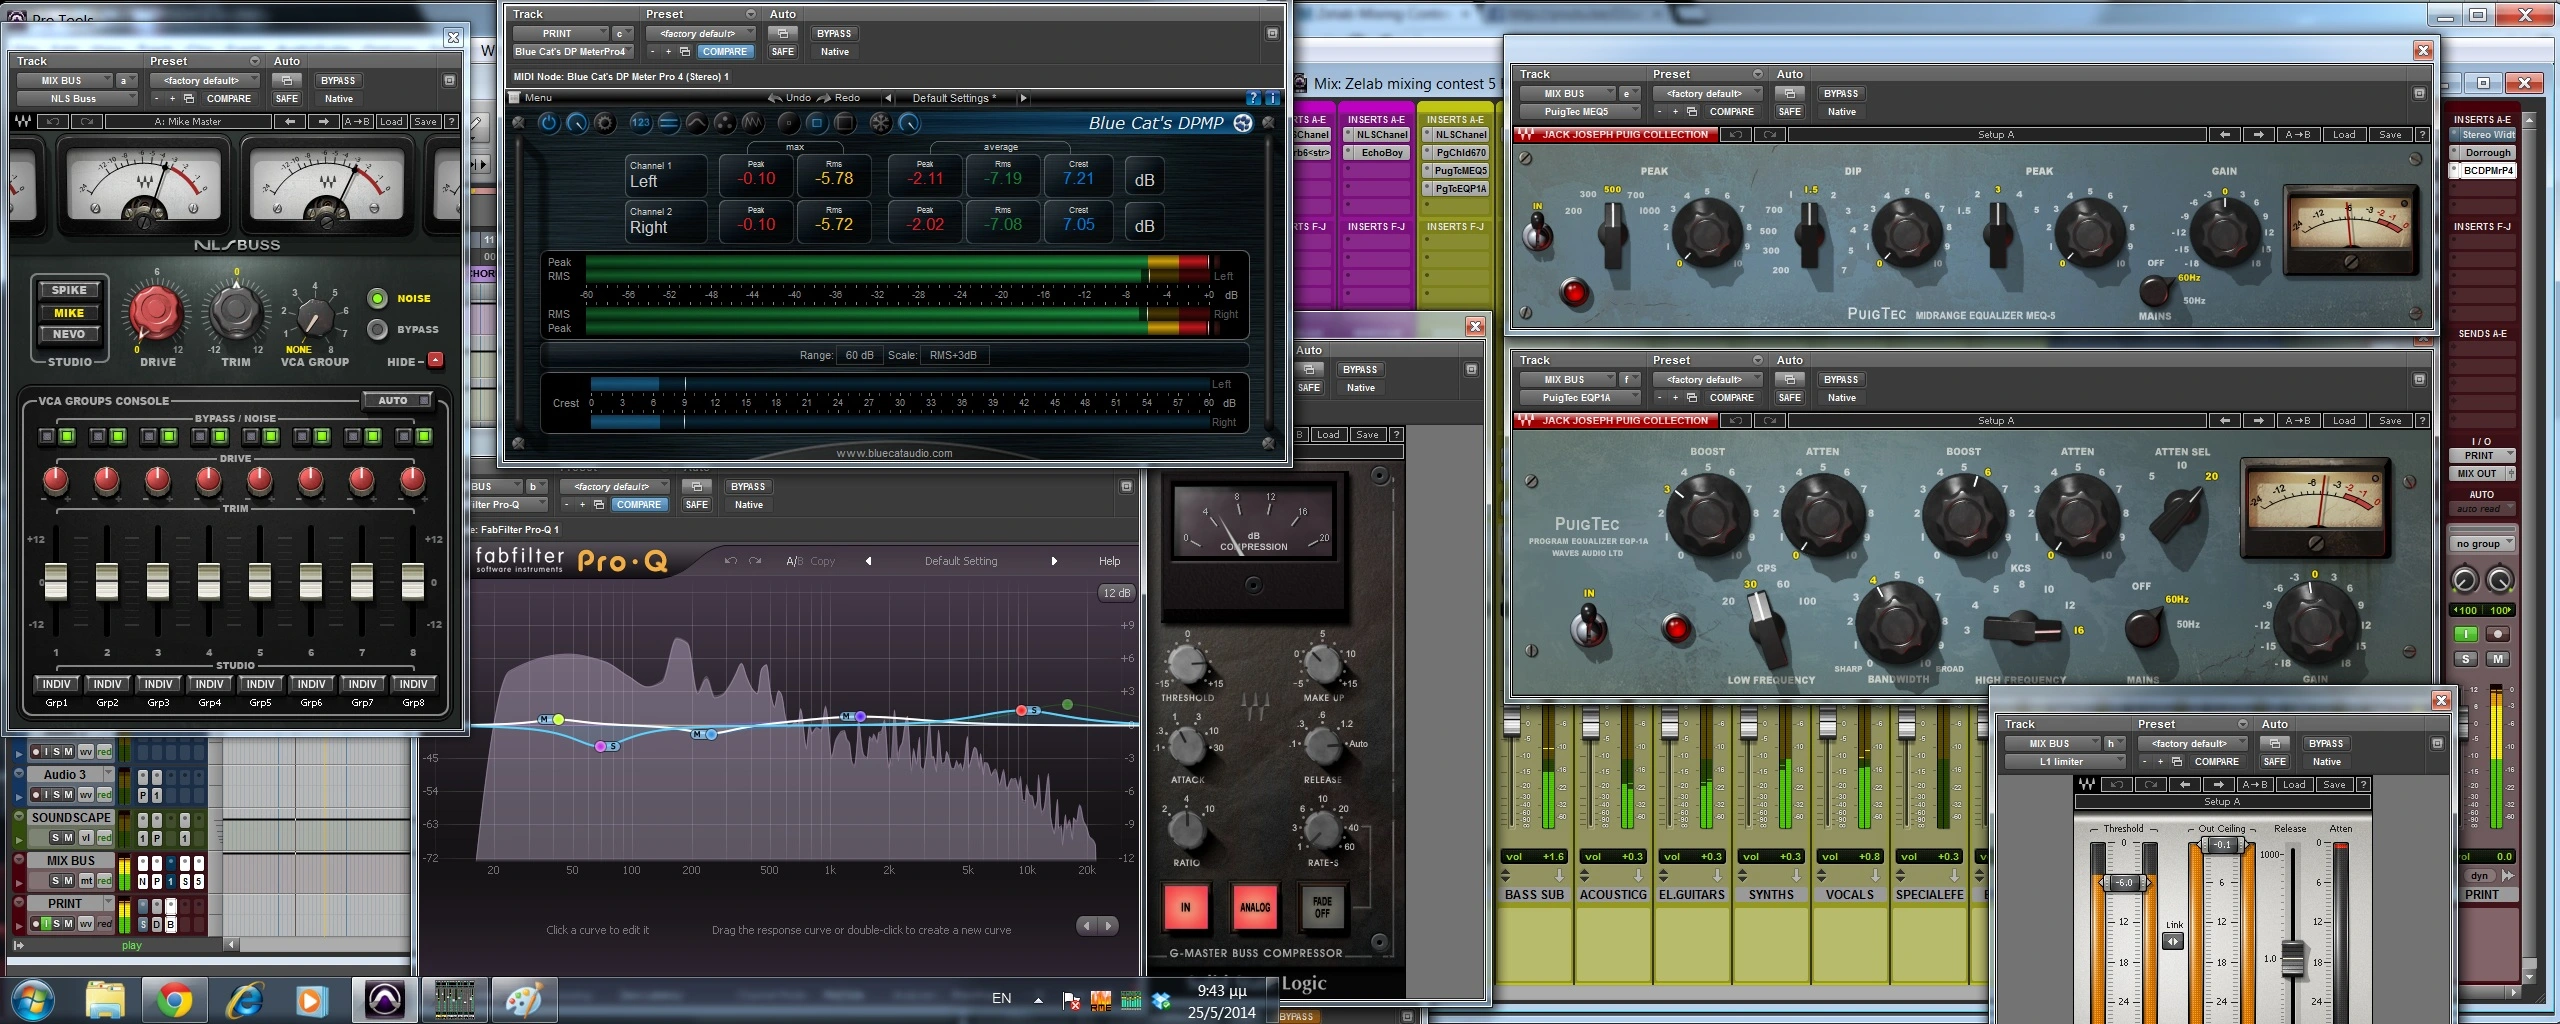Open Blue Cat DPMP settings gear icon

[605, 123]
